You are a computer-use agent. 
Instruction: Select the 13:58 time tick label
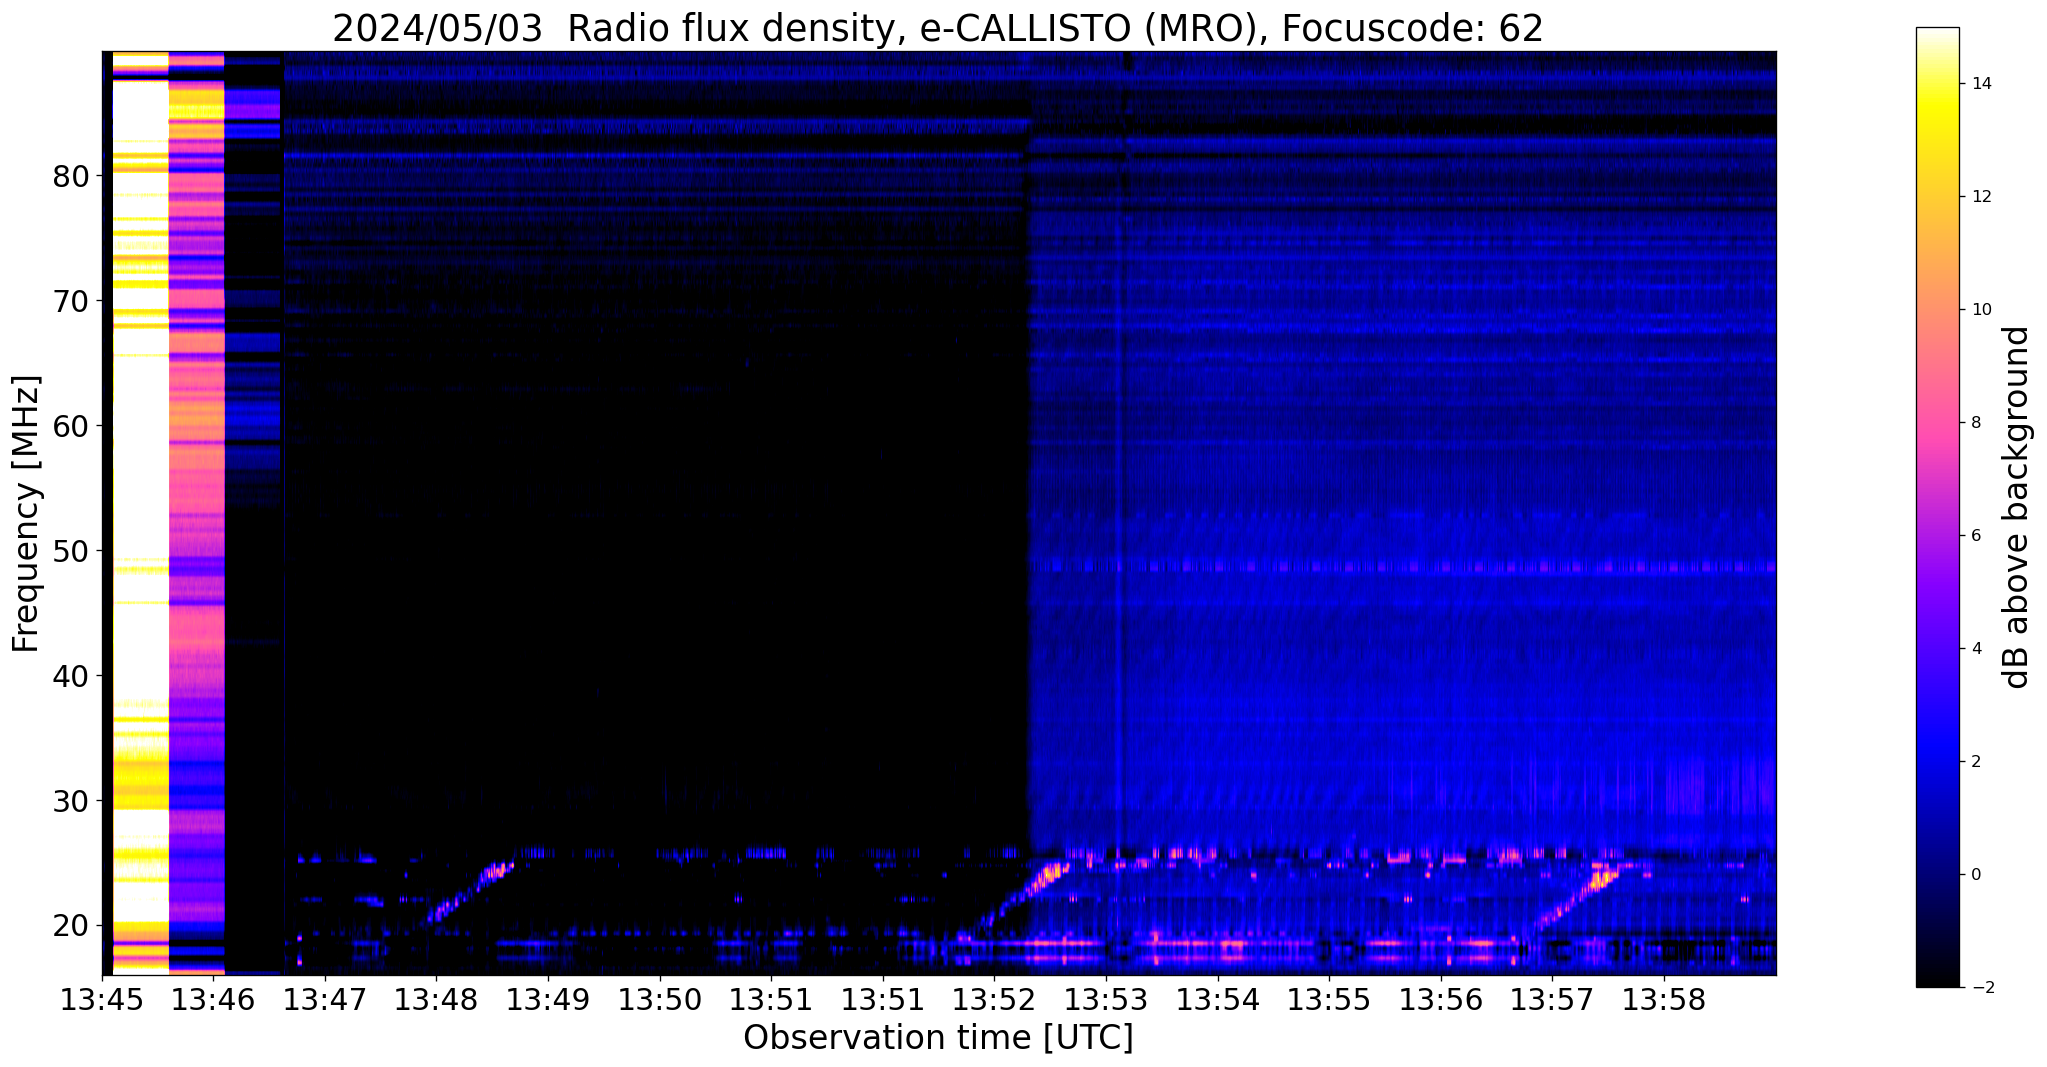1664,998
